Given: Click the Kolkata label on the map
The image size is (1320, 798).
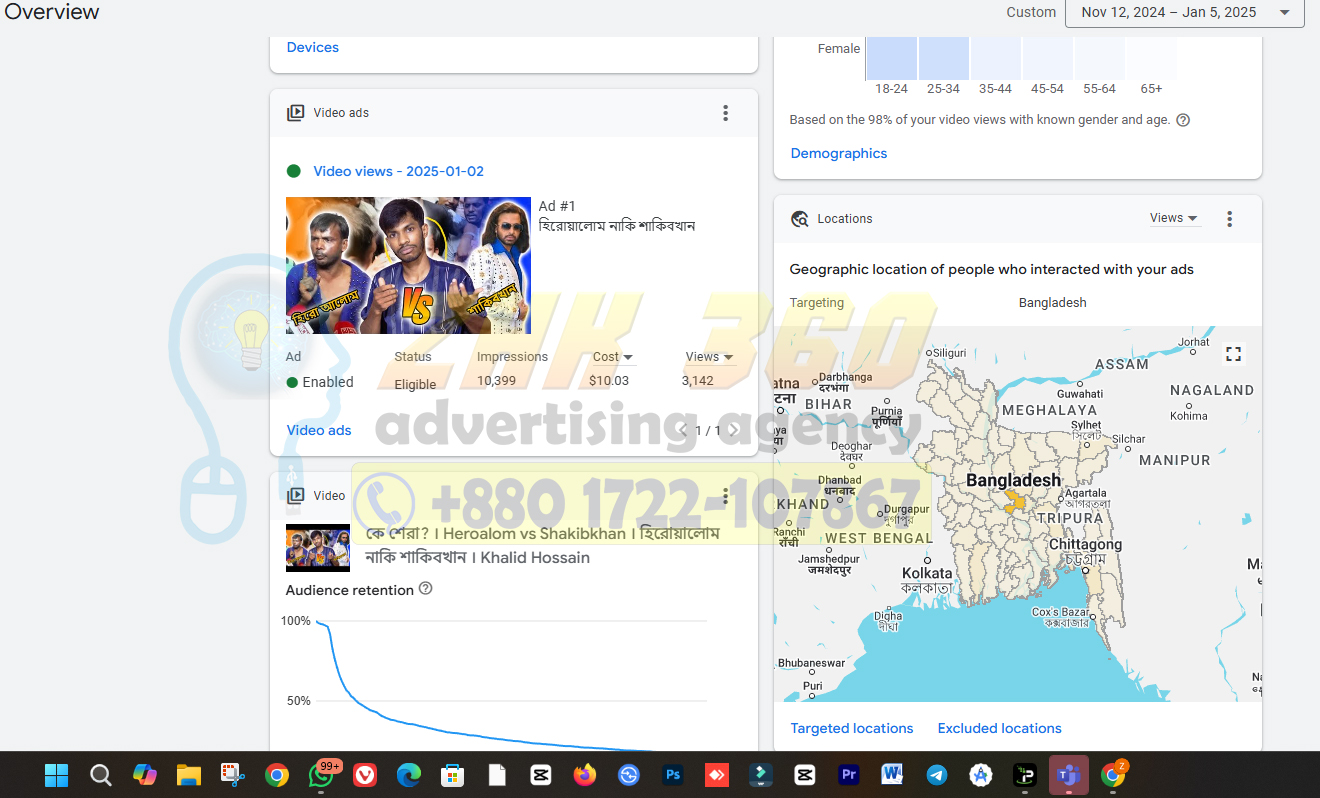Looking at the screenshot, I should [x=927, y=574].
